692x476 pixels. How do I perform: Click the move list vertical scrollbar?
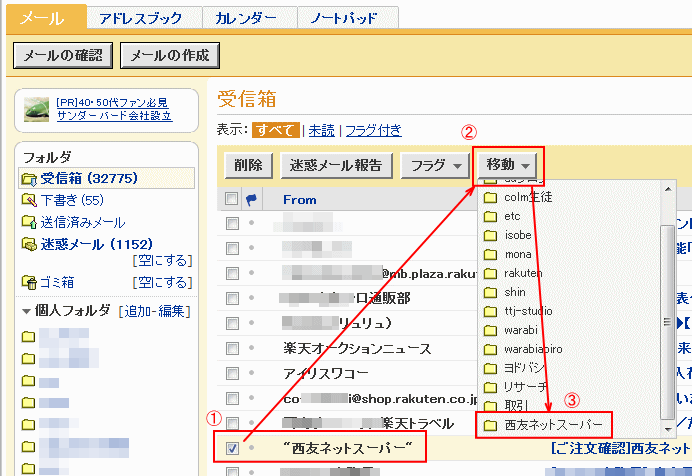pos(666,300)
